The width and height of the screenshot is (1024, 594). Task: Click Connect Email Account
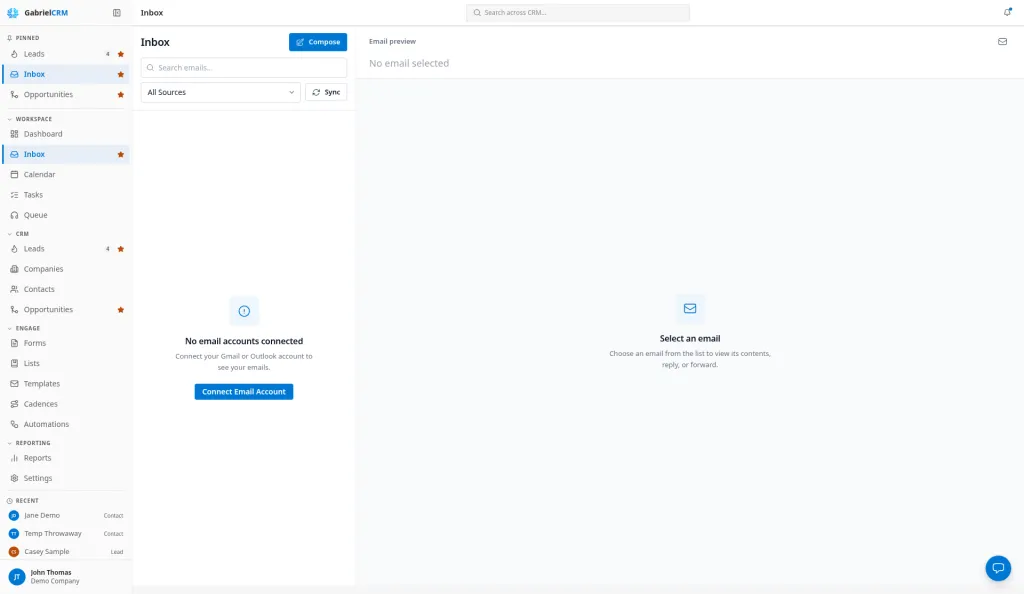(x=244, y=392)
